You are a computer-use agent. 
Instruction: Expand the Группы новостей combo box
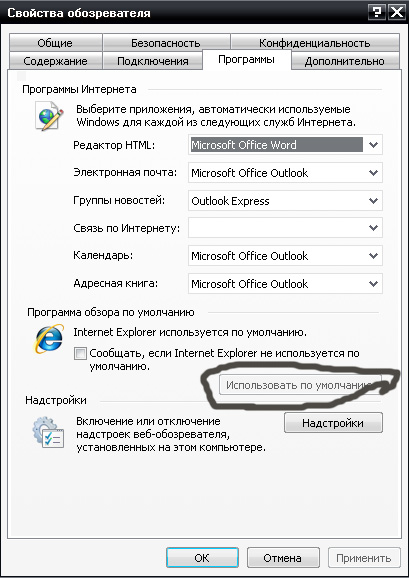click(x=373, y=201)
